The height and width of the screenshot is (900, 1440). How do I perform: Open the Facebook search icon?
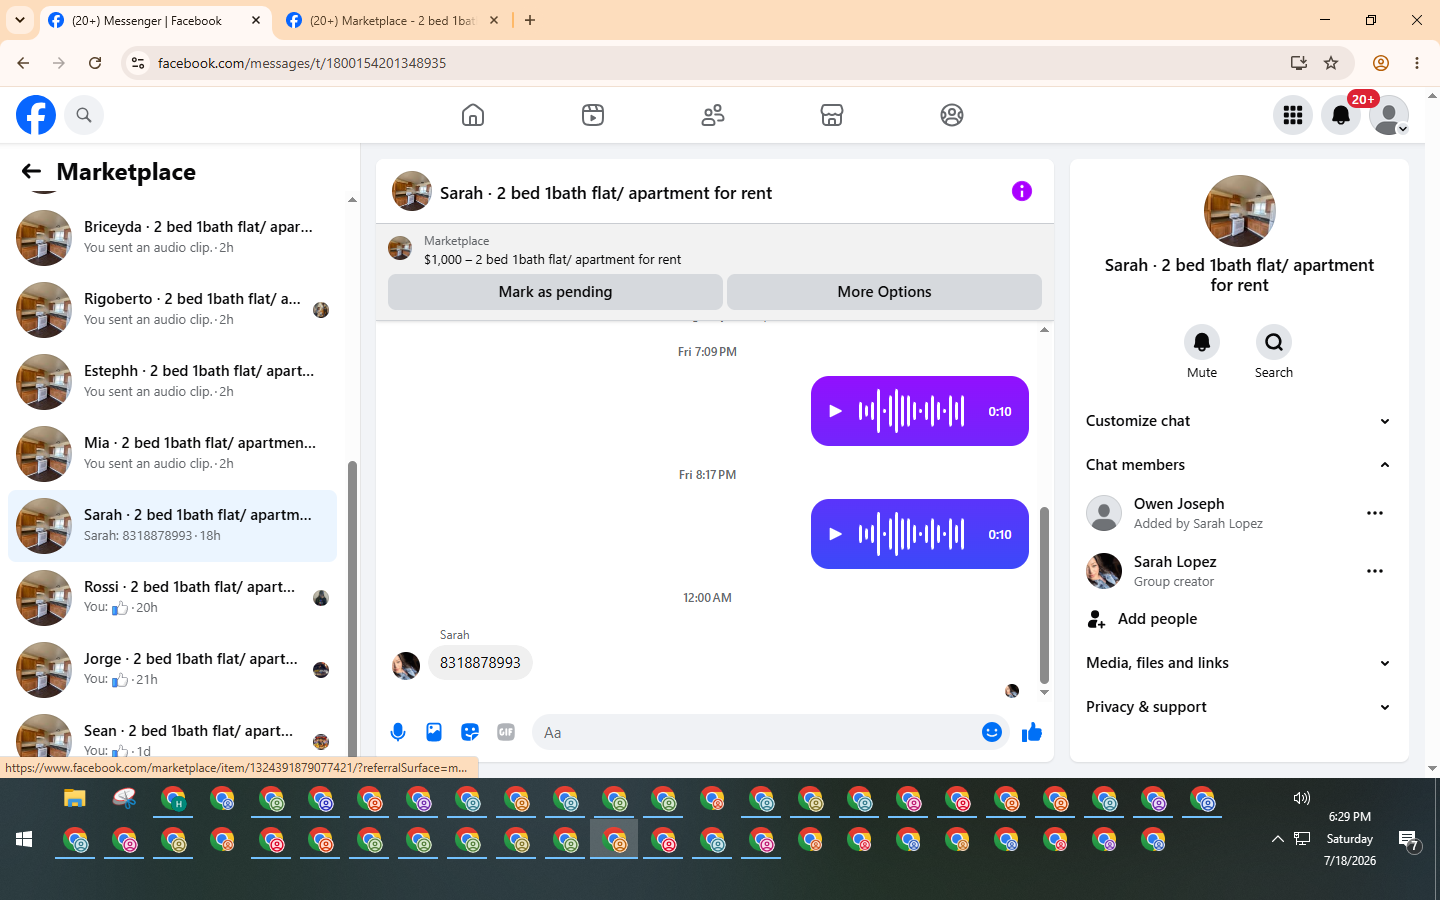(84, 115)
